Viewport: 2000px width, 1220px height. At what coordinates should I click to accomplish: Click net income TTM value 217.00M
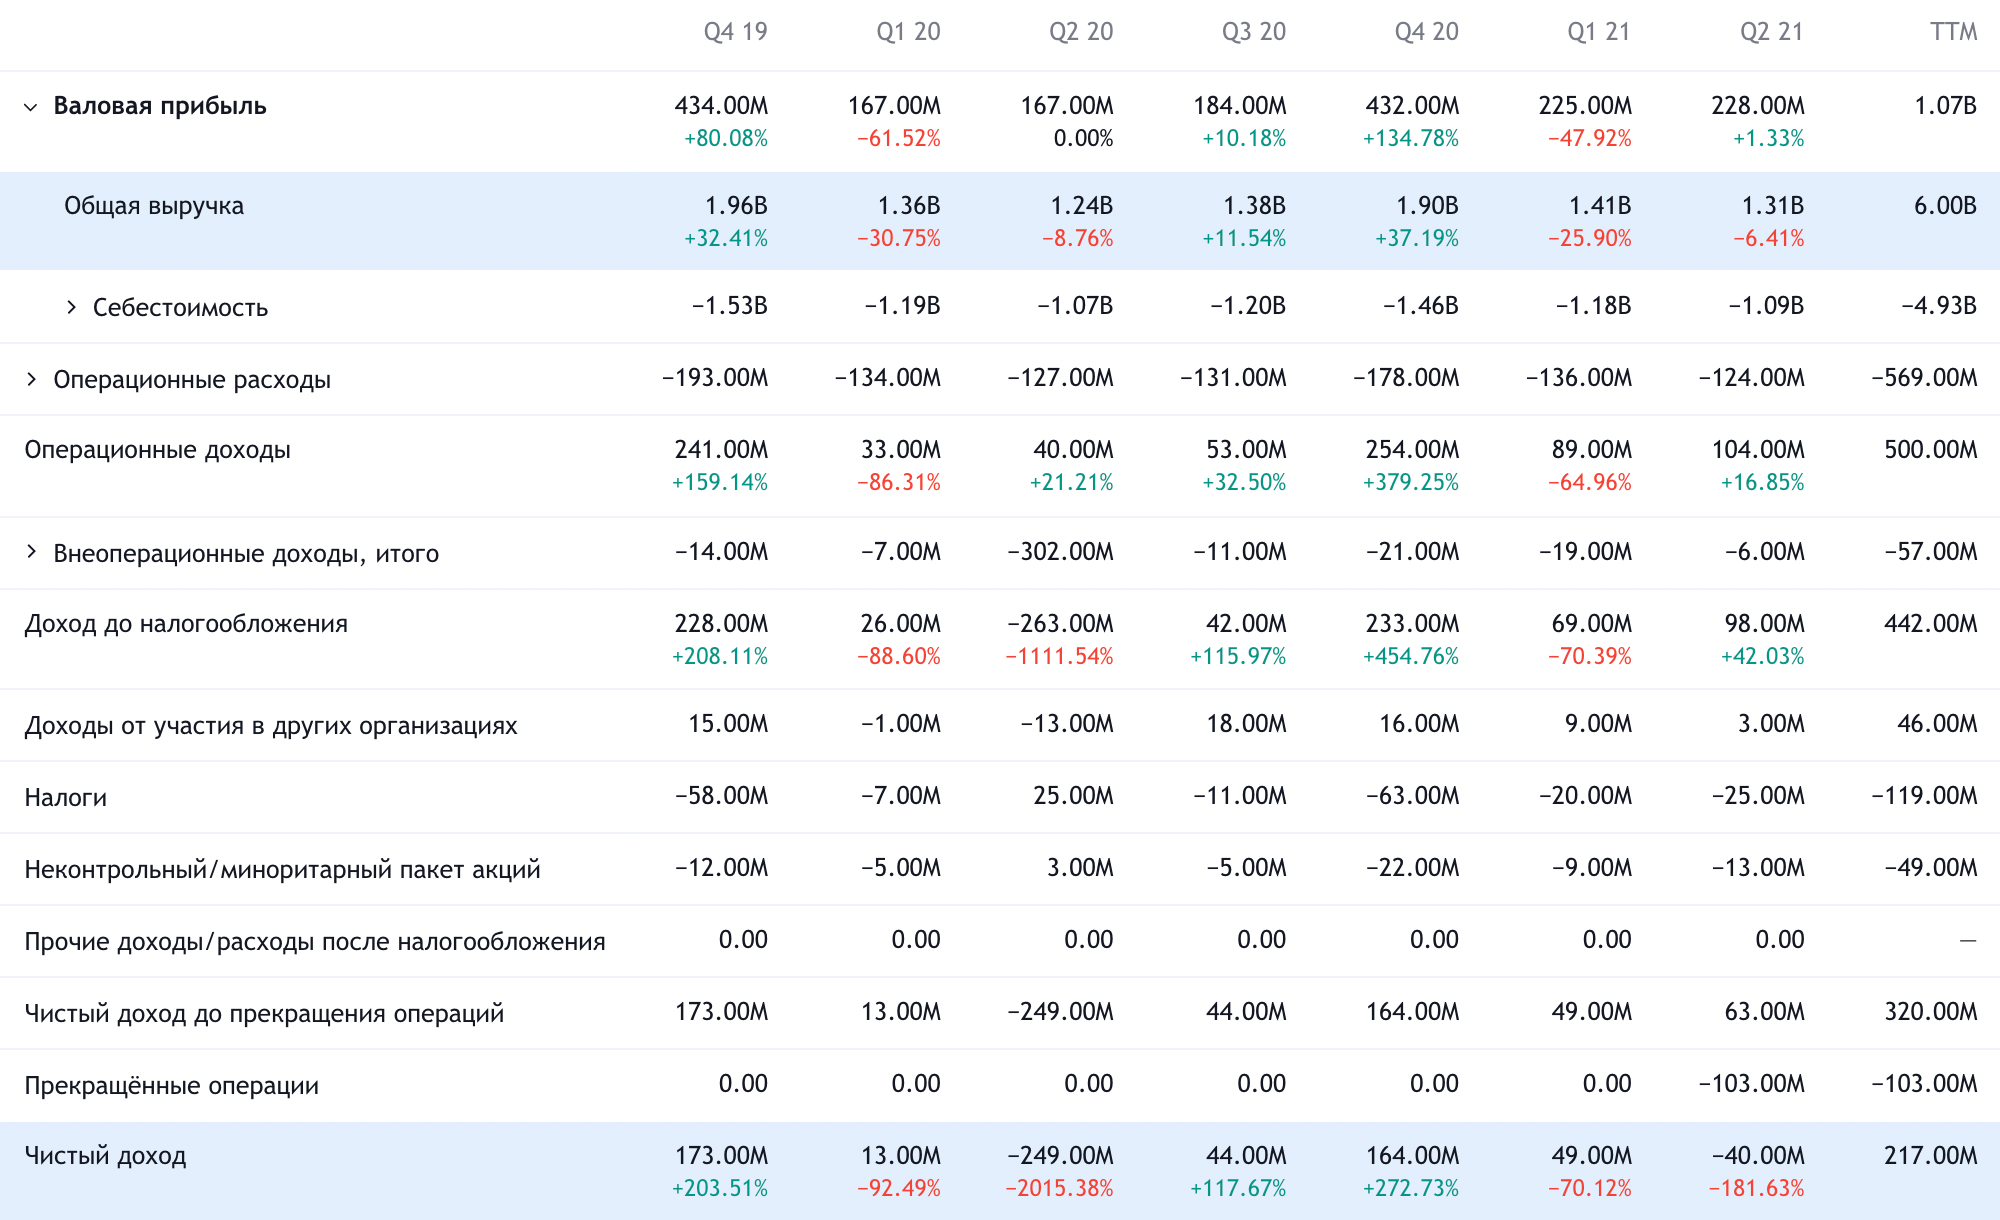coord(1931,1156)
